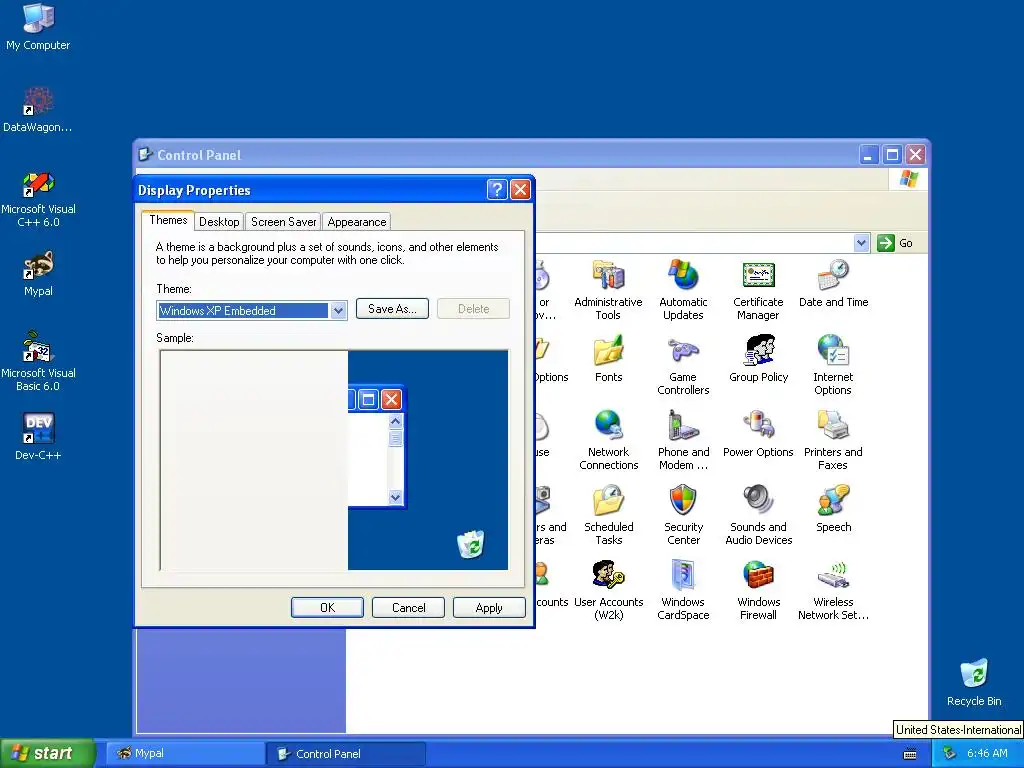Open Sounds and Audio Devices
The height and width of the screenshot is (768, 1024).
click(x=758, y=515)
